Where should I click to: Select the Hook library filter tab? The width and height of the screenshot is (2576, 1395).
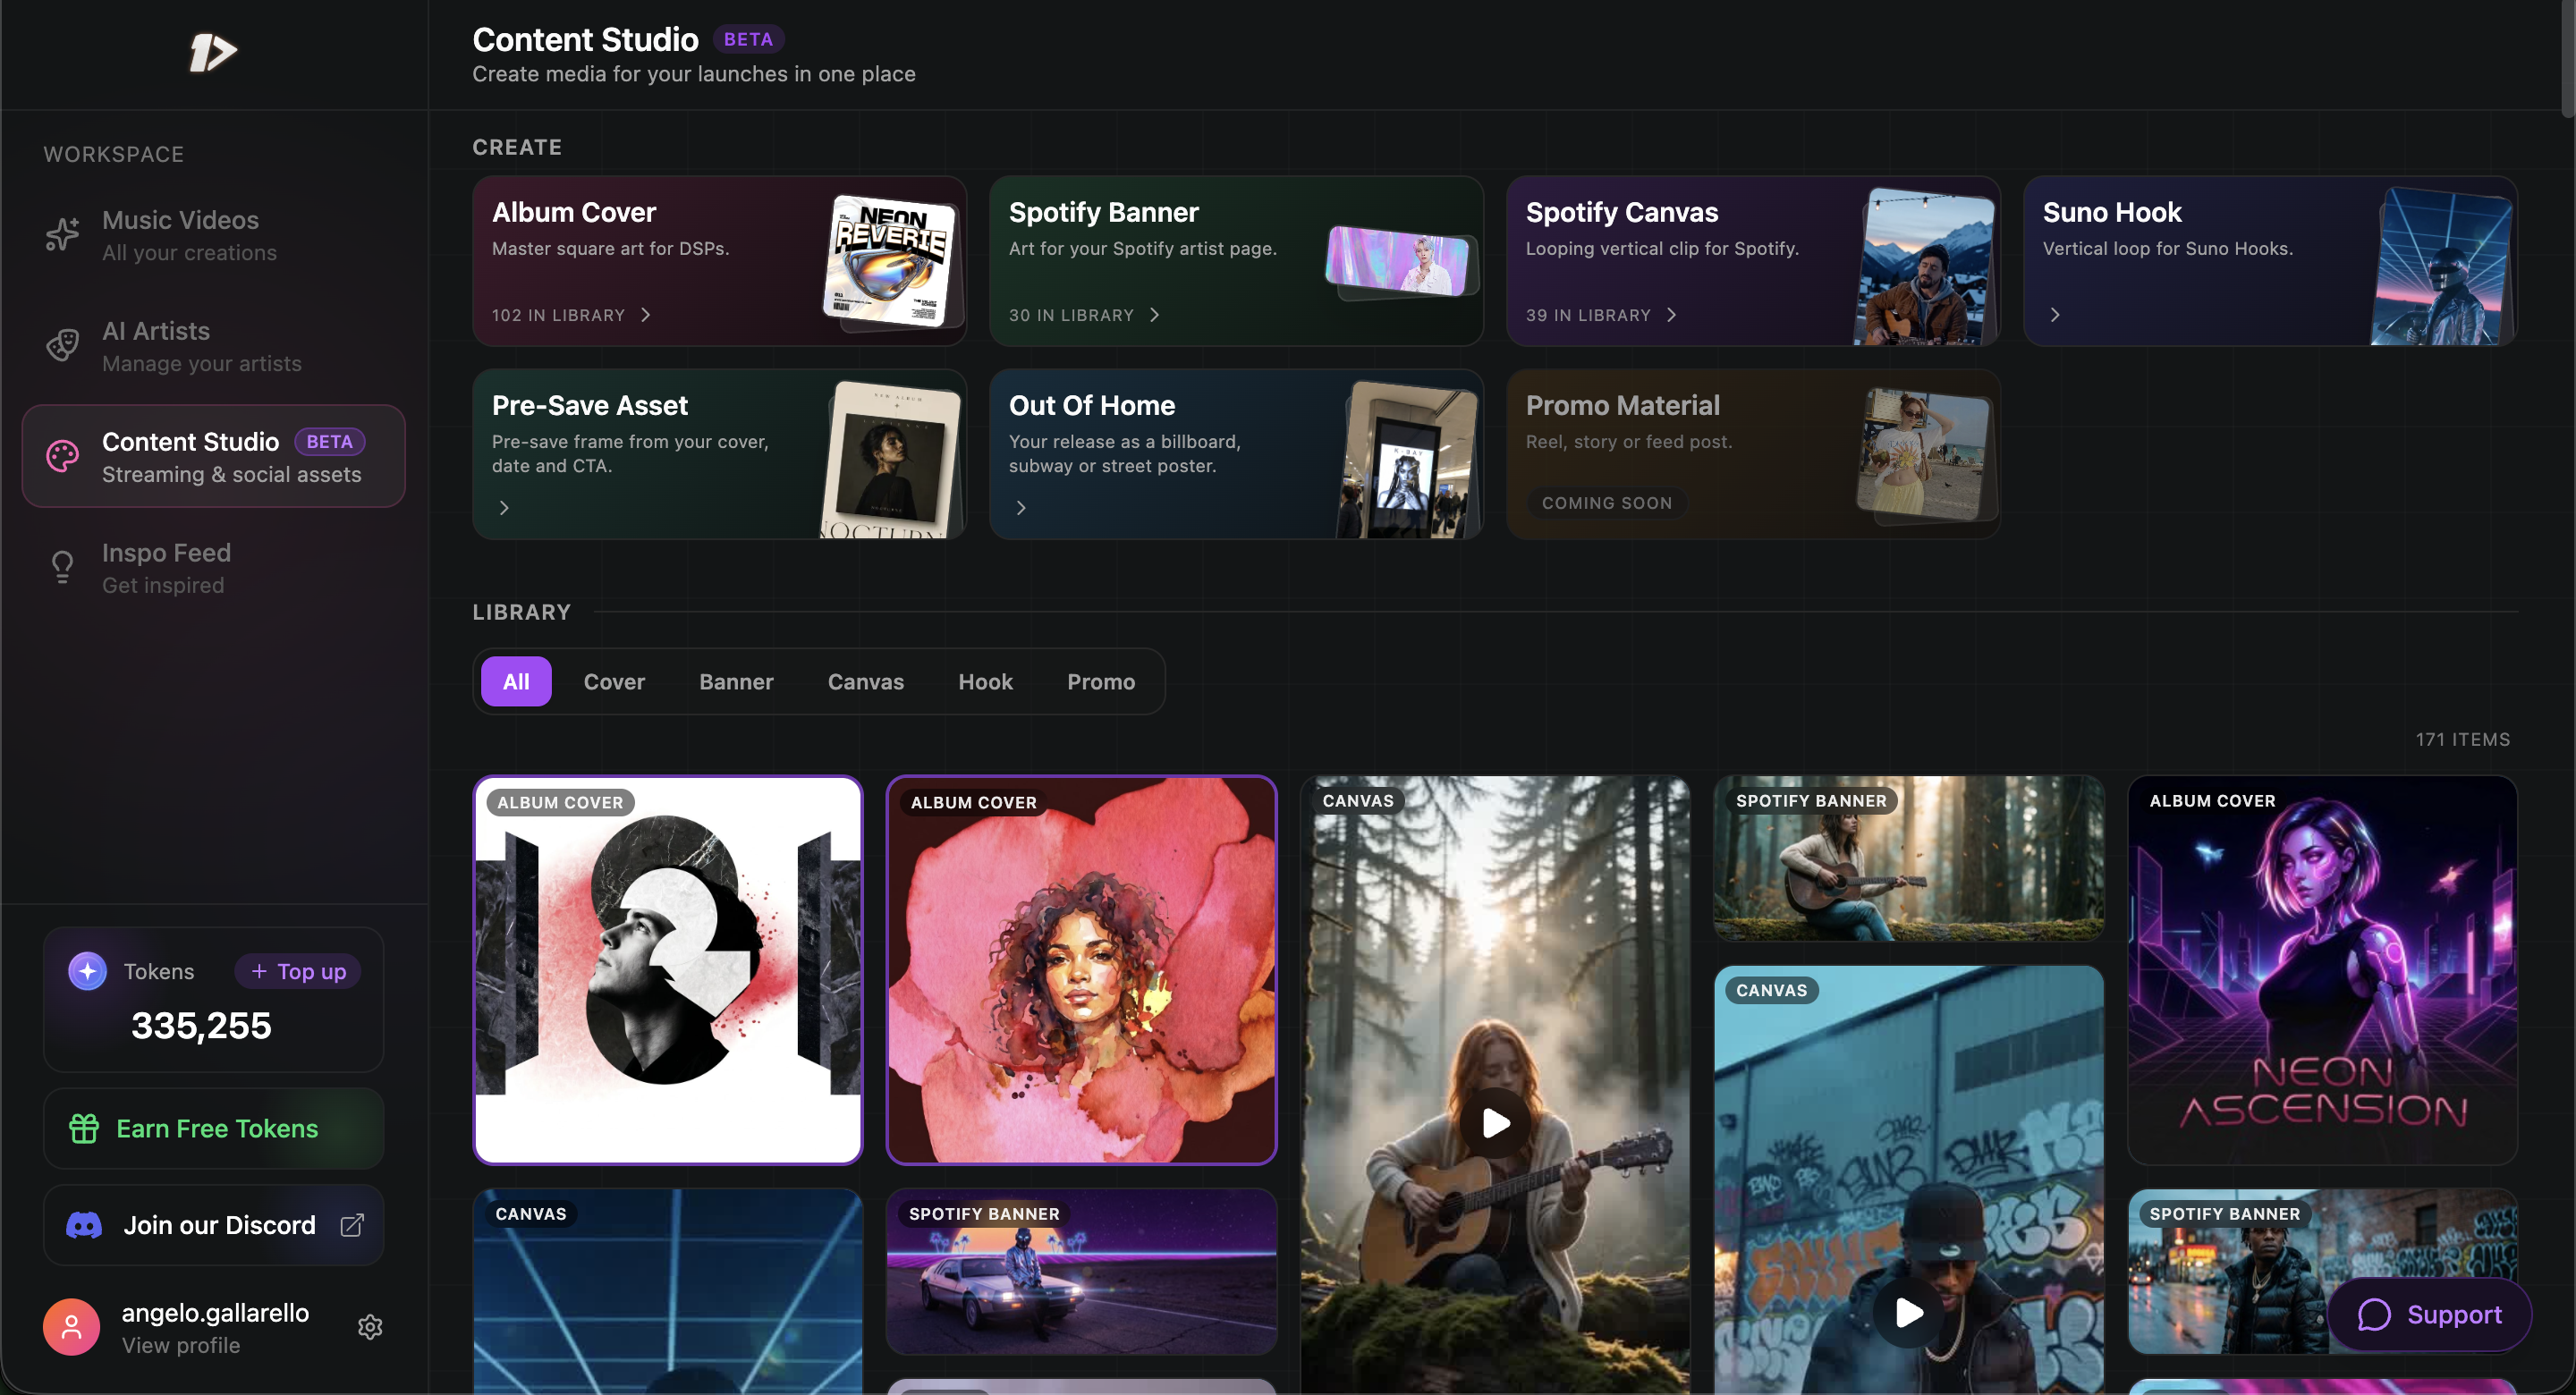[985, 682]
